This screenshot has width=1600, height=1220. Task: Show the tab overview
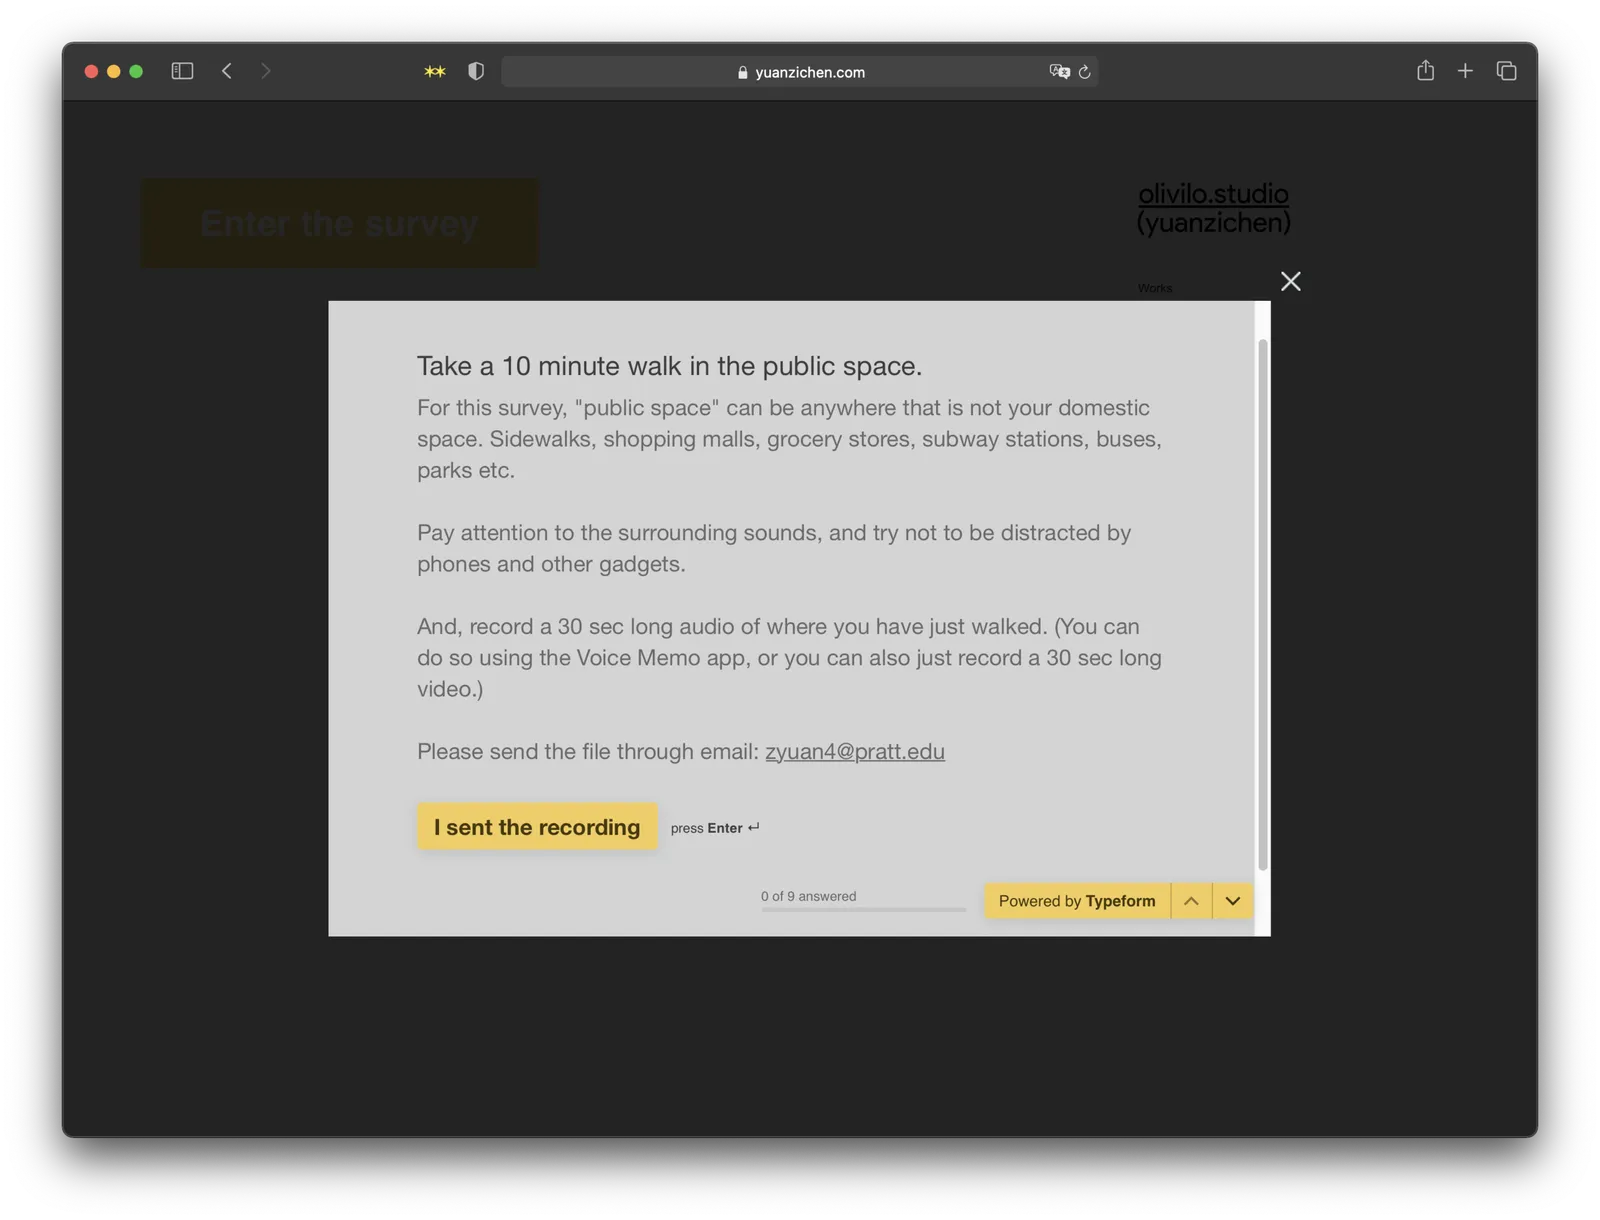click(1506, 71)
